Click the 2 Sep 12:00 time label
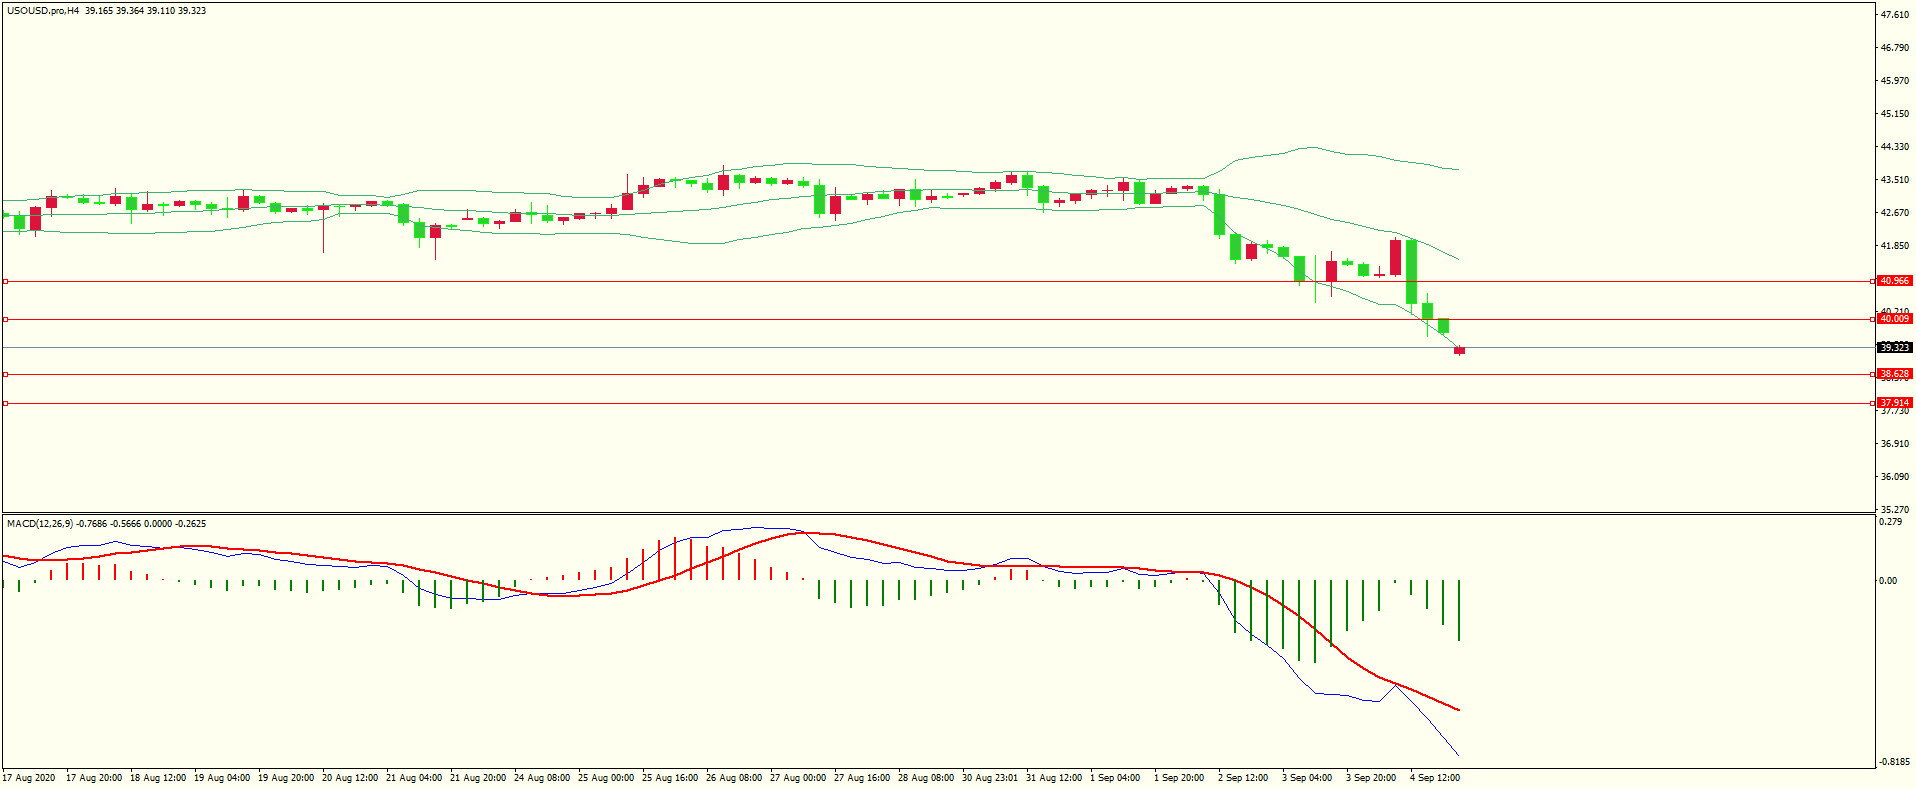The image size is (1916, 789). (x=1243, y=778)
